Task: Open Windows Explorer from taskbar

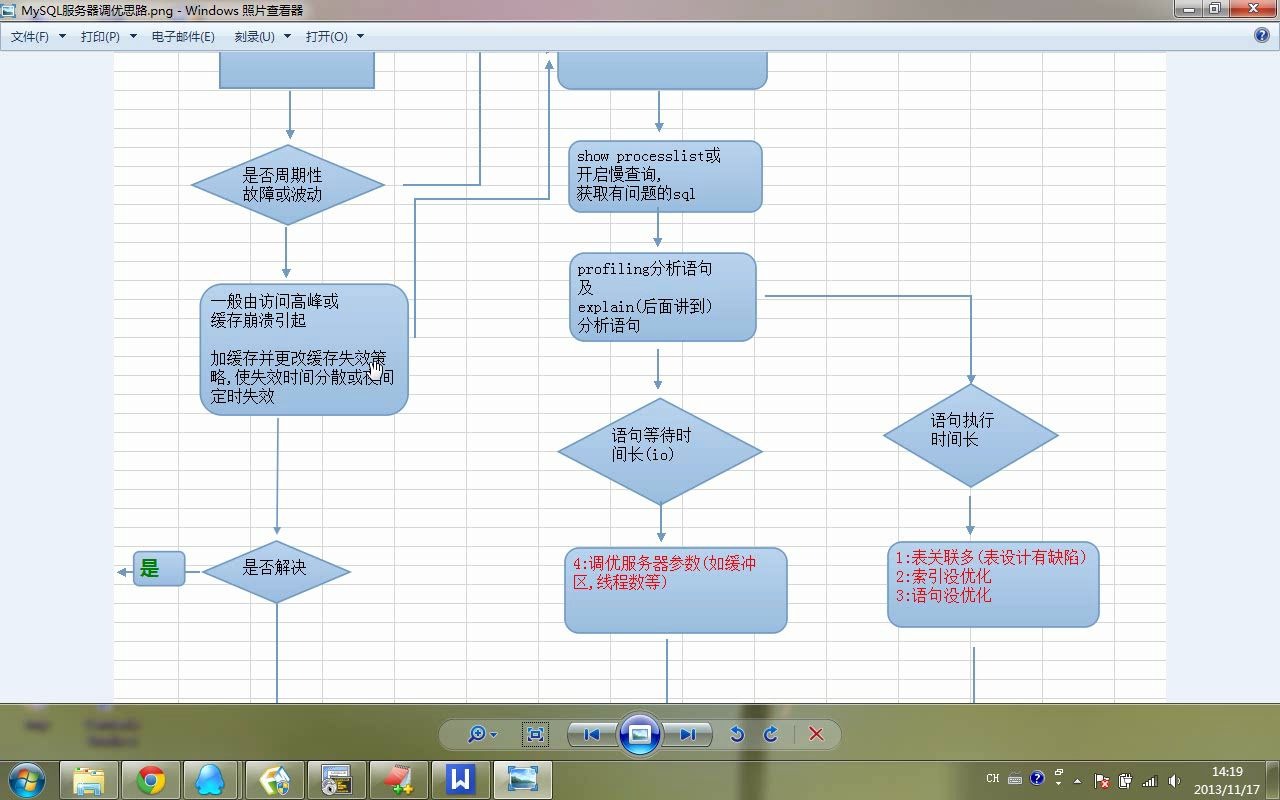Action: (x=89, y=780)
